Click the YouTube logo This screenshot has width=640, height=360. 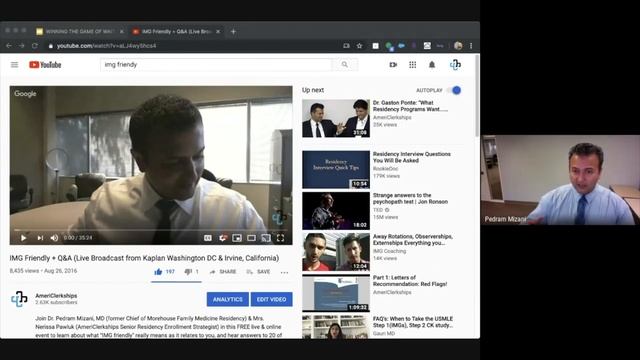tap(45, 64)
